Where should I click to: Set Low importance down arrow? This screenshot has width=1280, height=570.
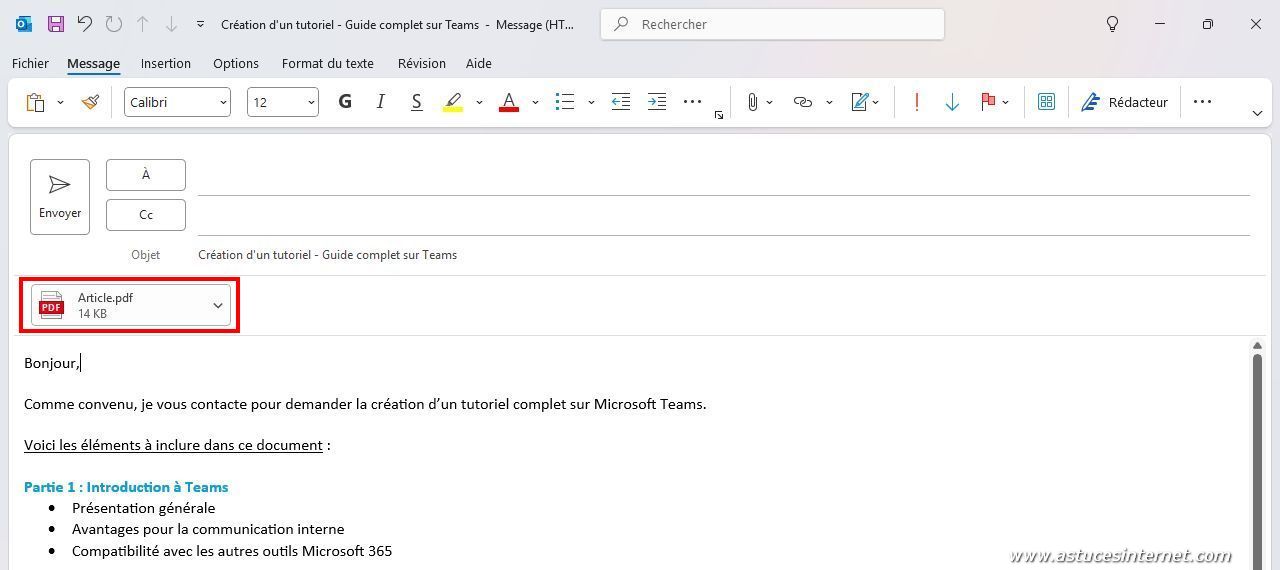coord(952,102)
